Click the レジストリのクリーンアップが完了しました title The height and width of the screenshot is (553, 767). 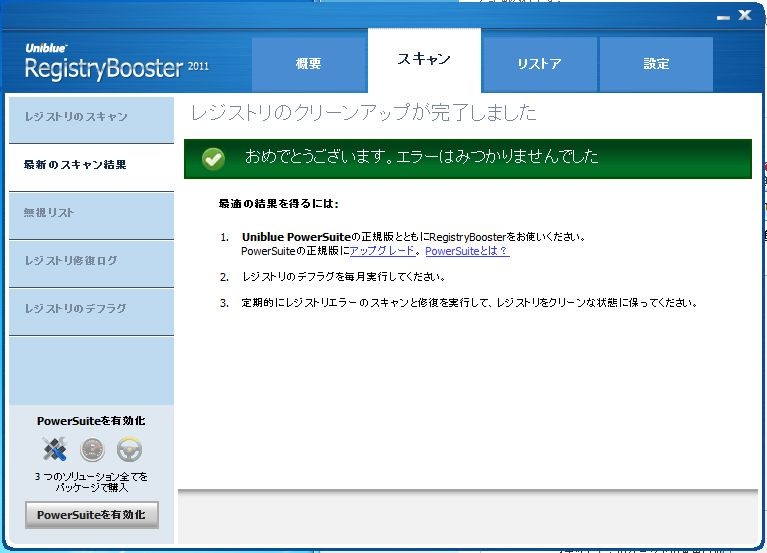tap(363, 112)
